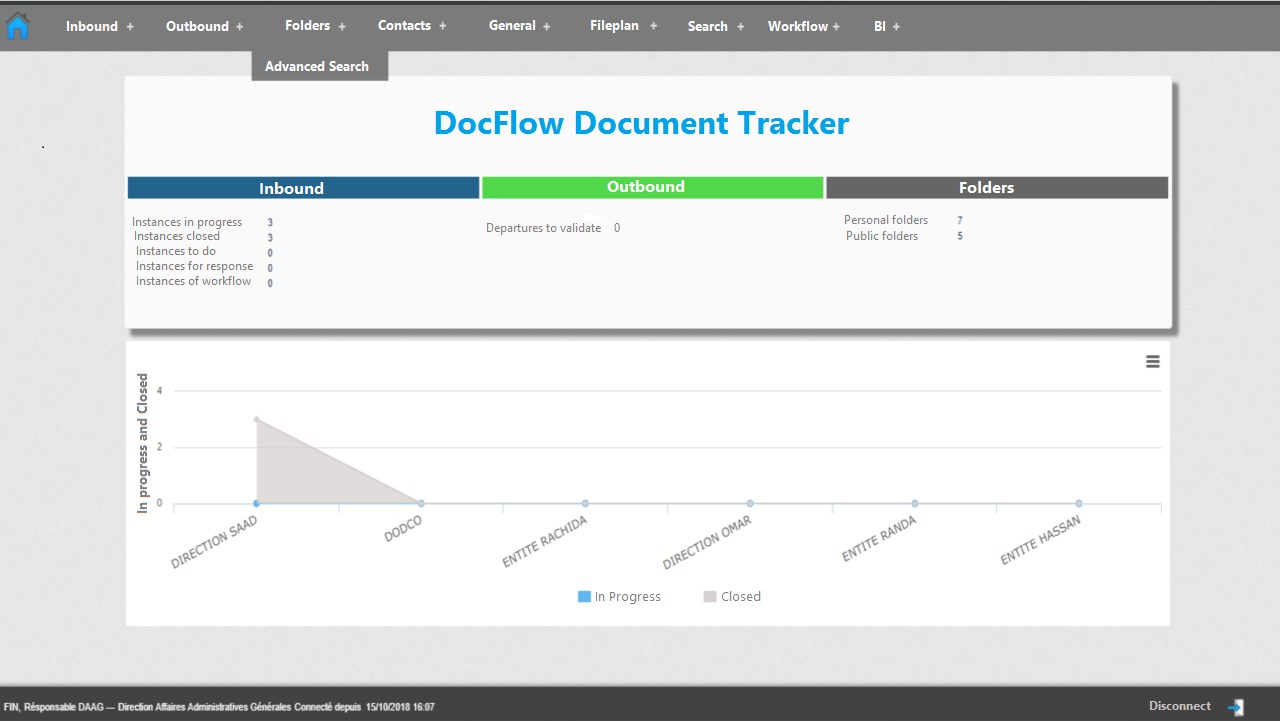This screenshot has height=722, width=1280.
Task: Open the Inbound menu
Action: (92, 26)
